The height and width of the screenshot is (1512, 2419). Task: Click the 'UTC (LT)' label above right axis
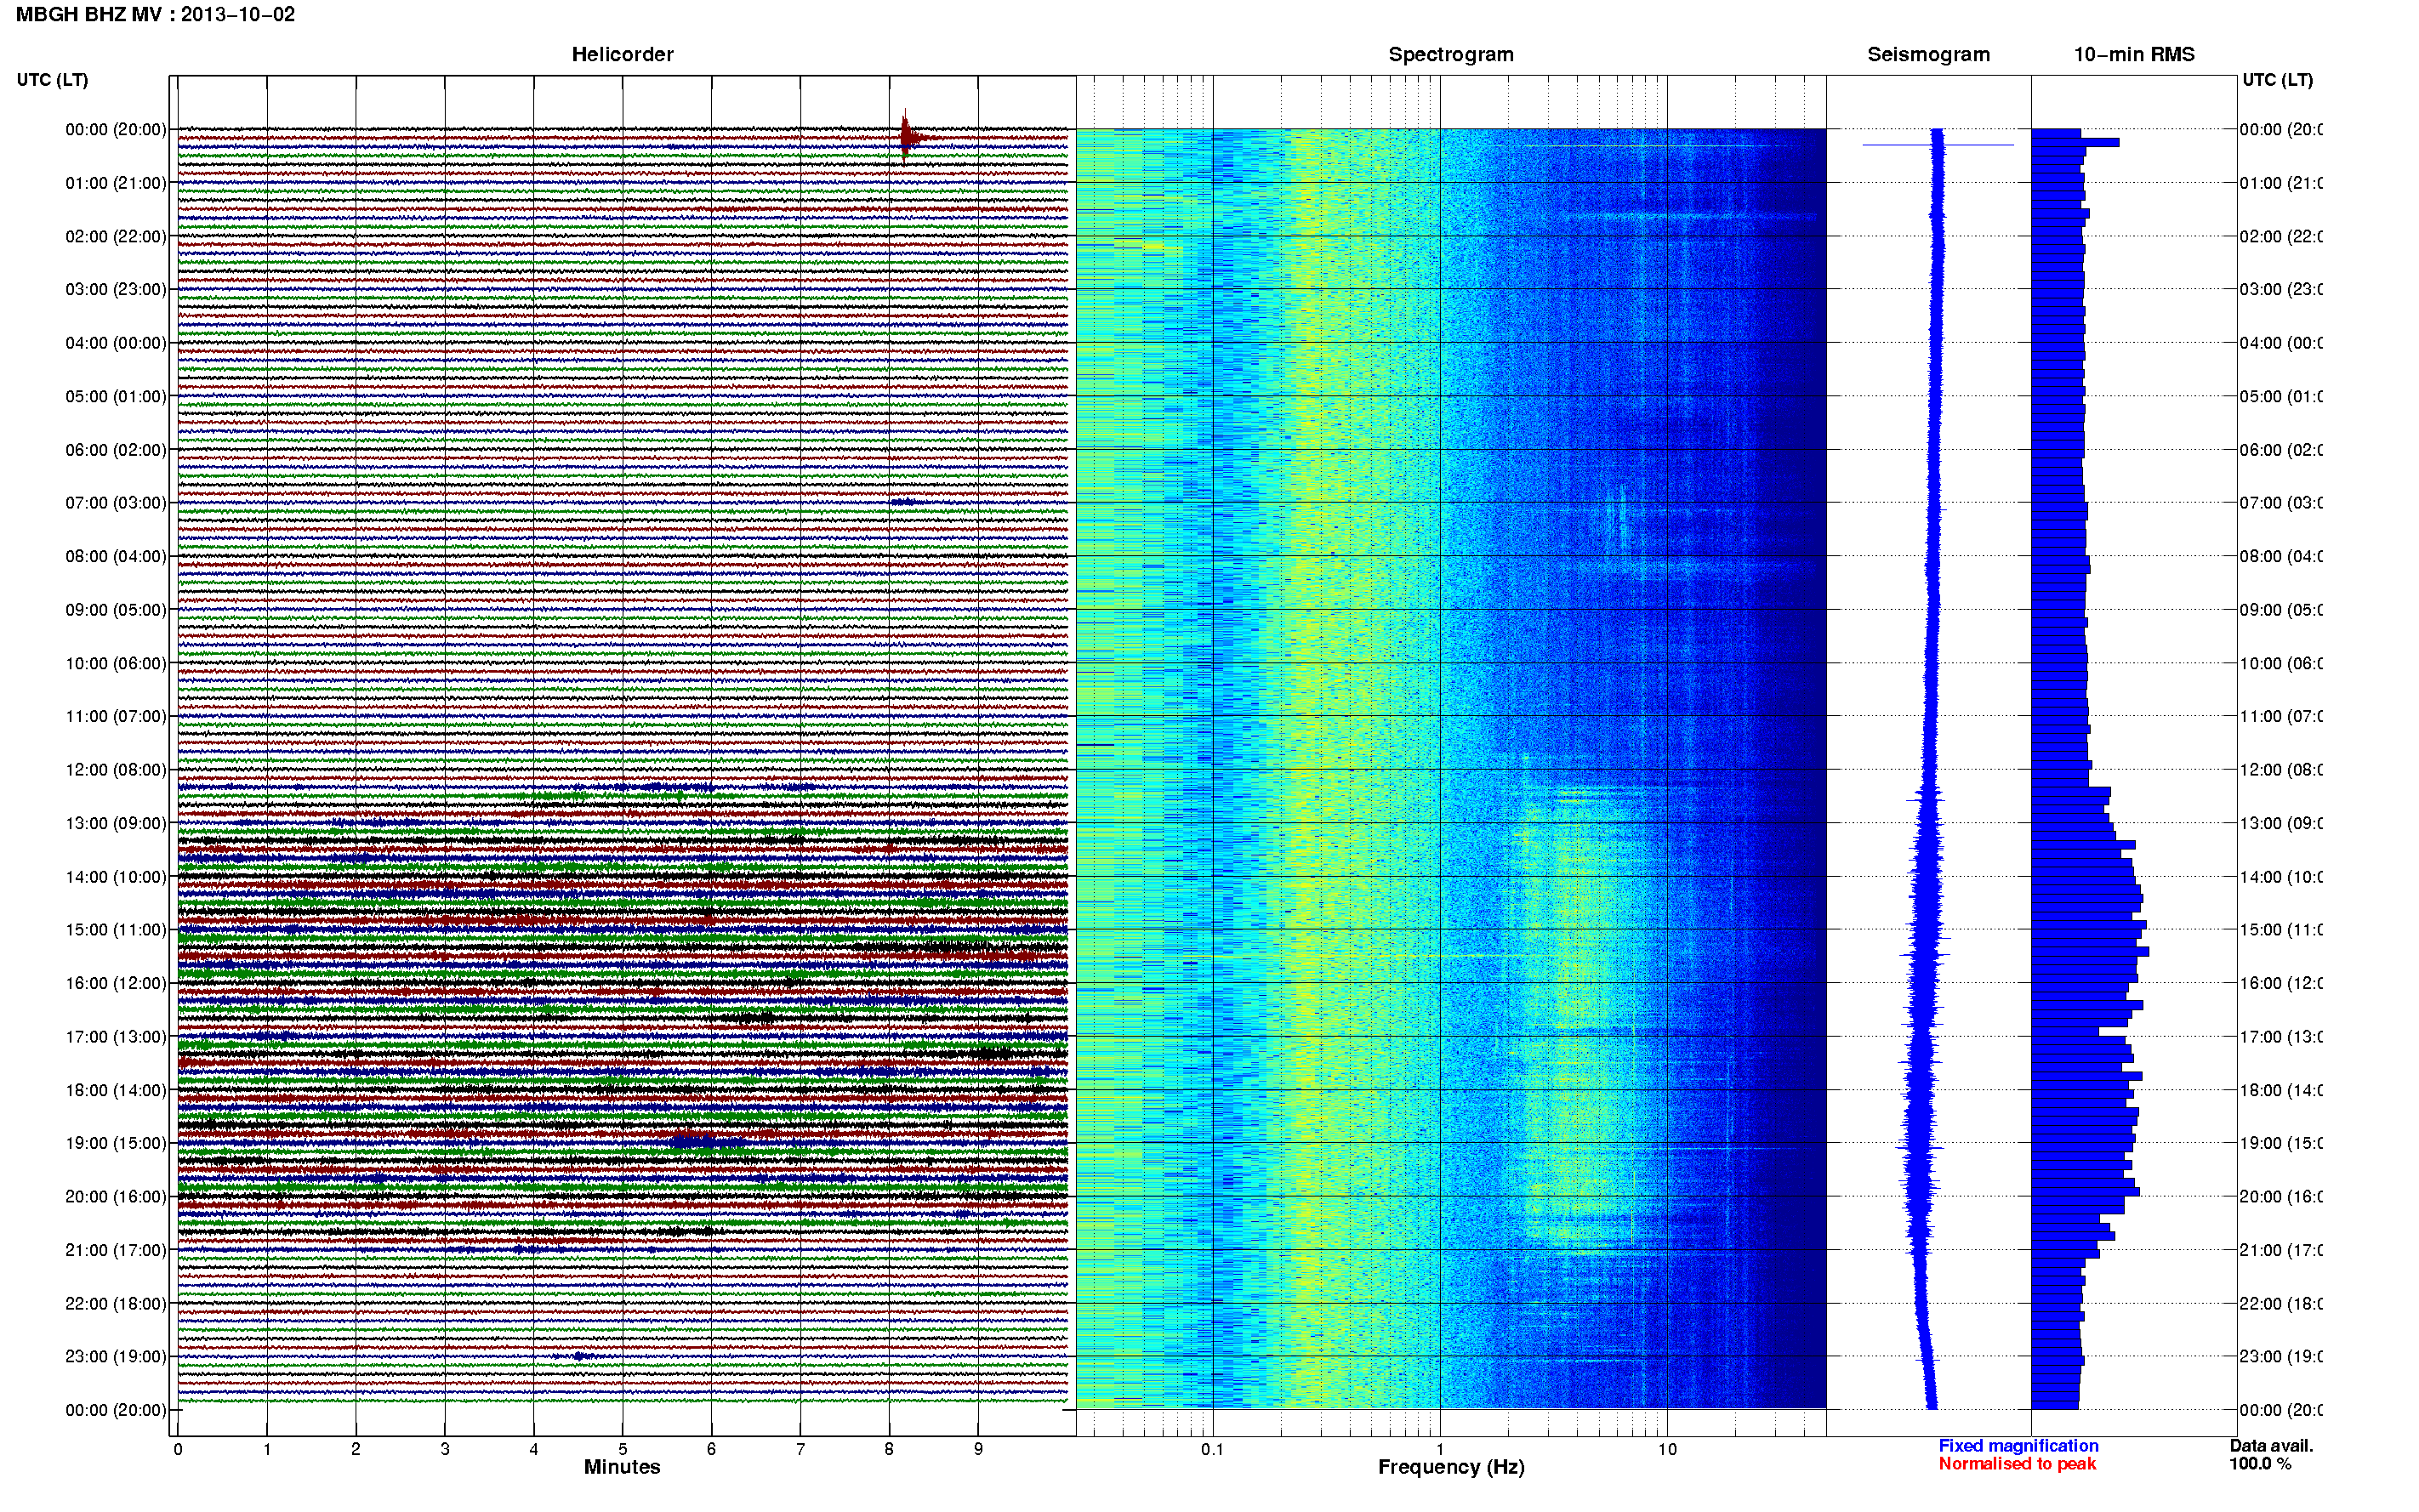[x=2277, y=80]
